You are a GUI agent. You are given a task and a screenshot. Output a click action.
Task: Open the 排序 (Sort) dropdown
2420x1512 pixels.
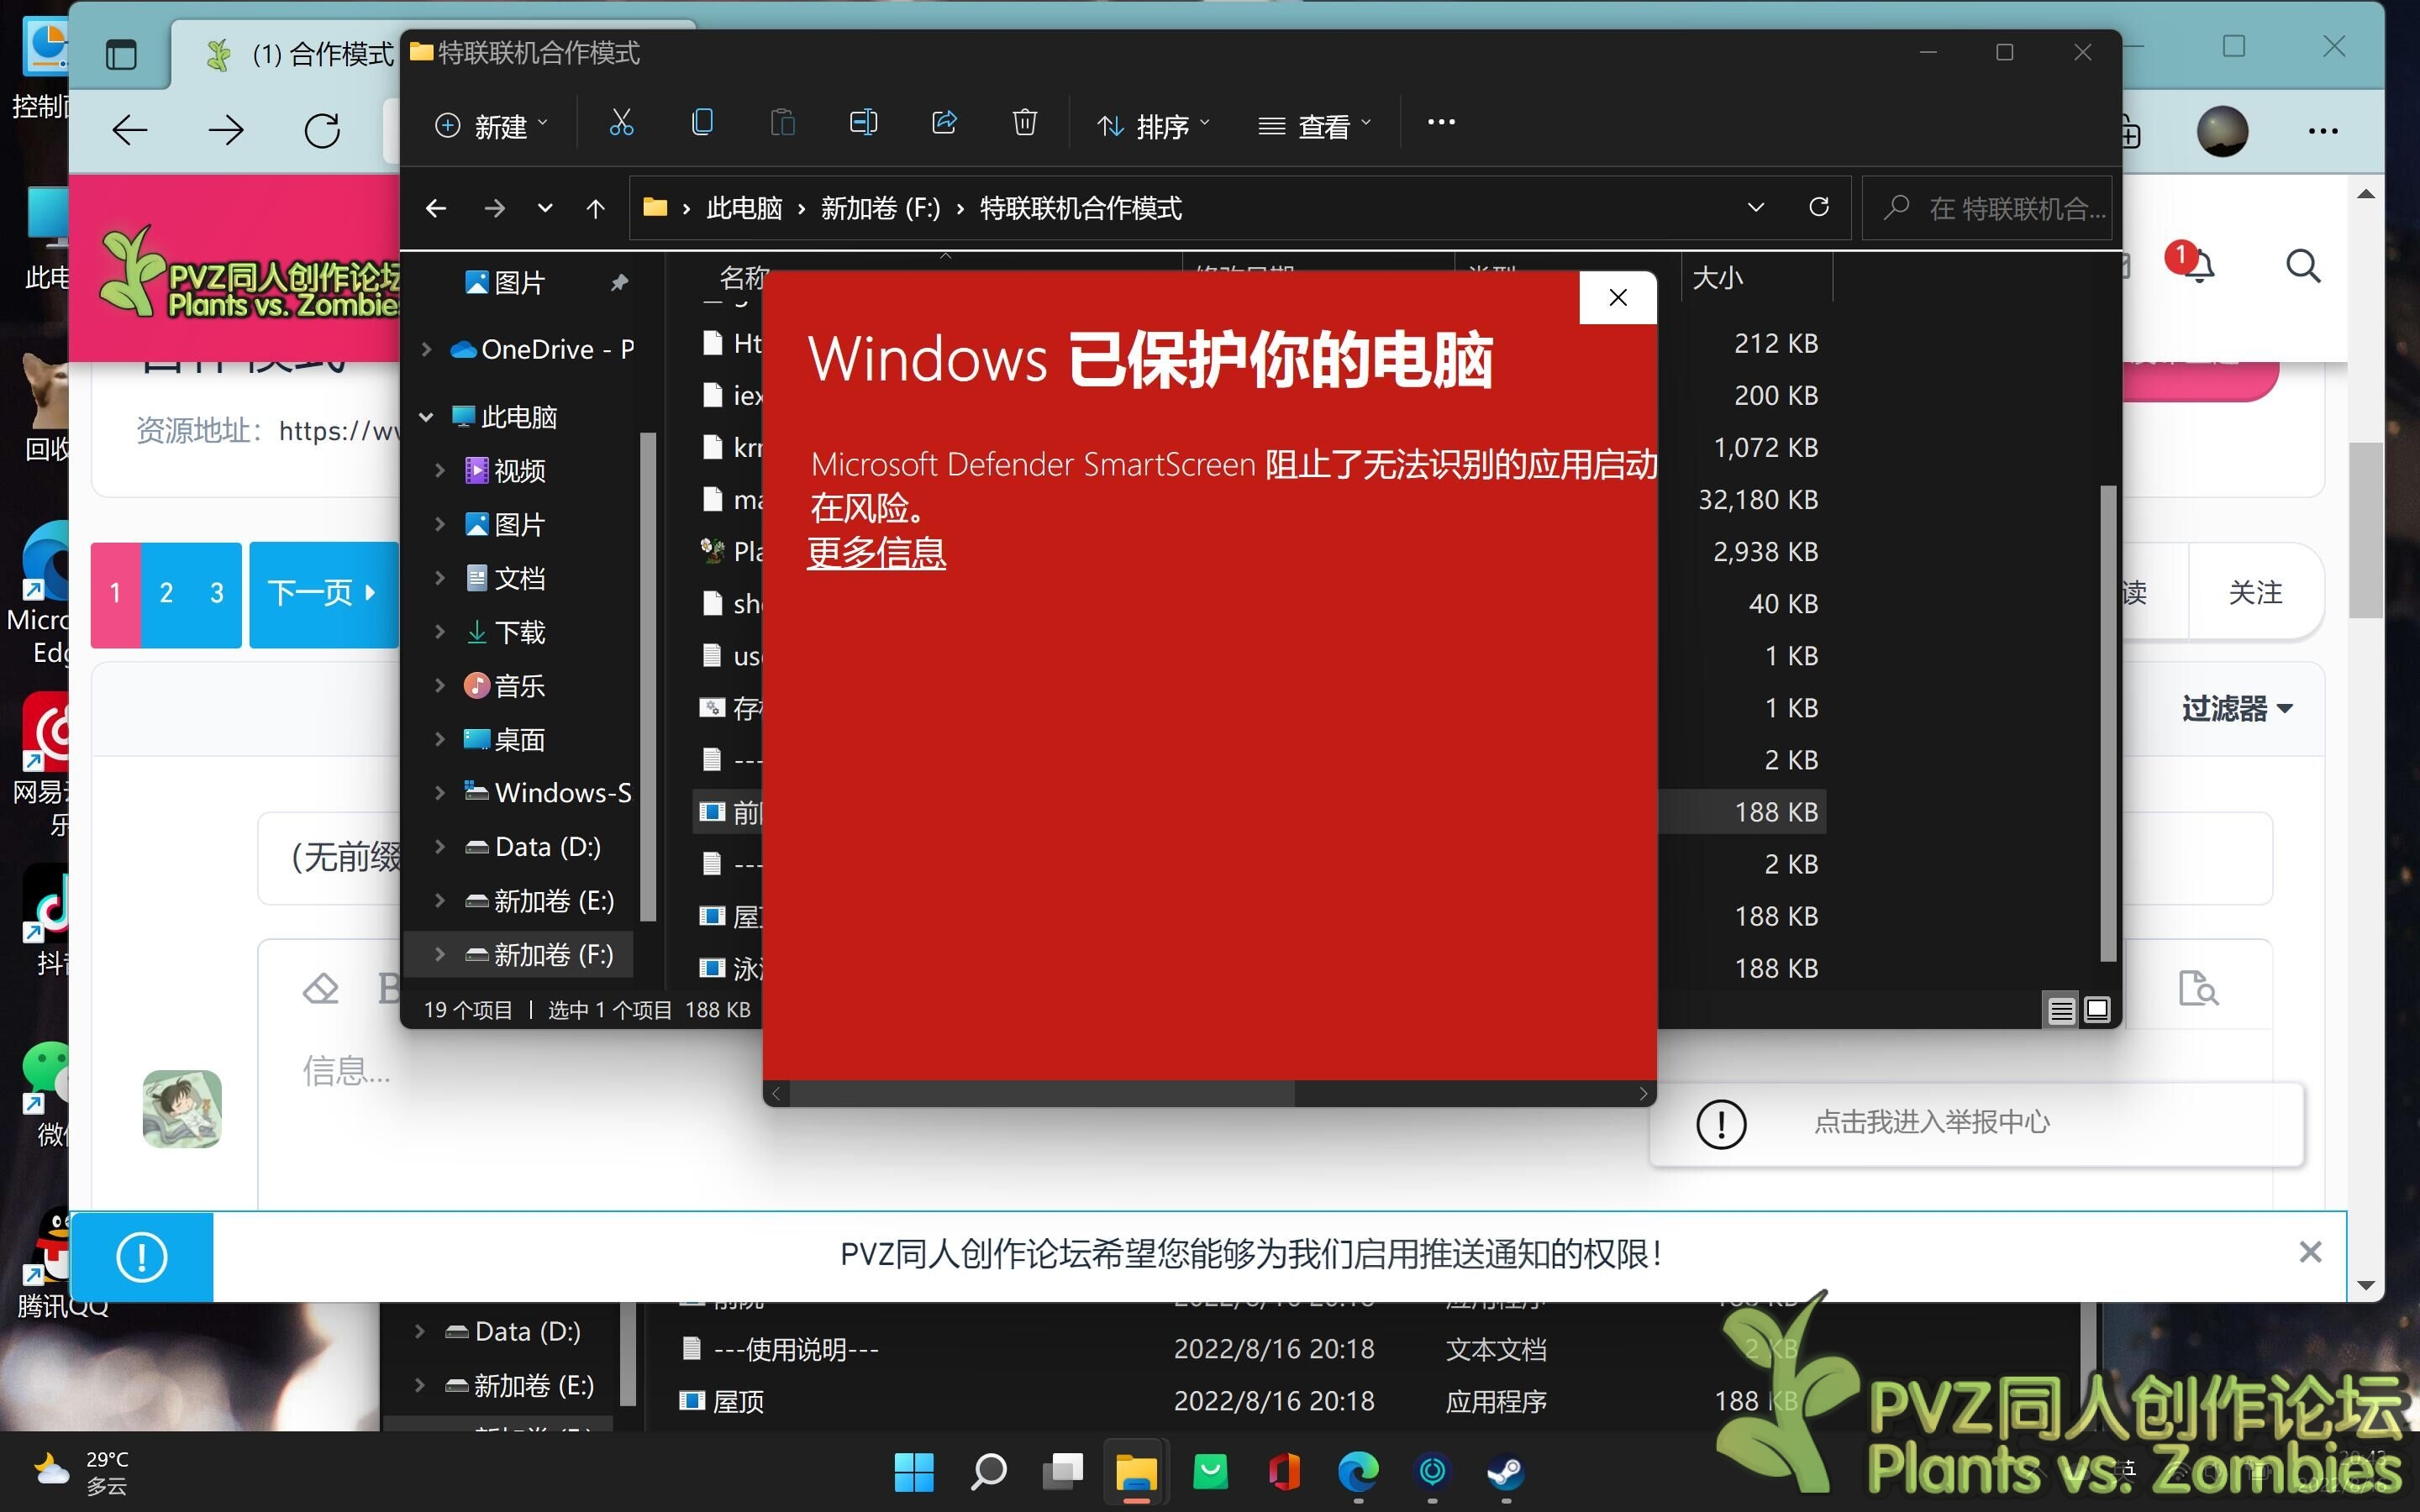coord(1153,125)
